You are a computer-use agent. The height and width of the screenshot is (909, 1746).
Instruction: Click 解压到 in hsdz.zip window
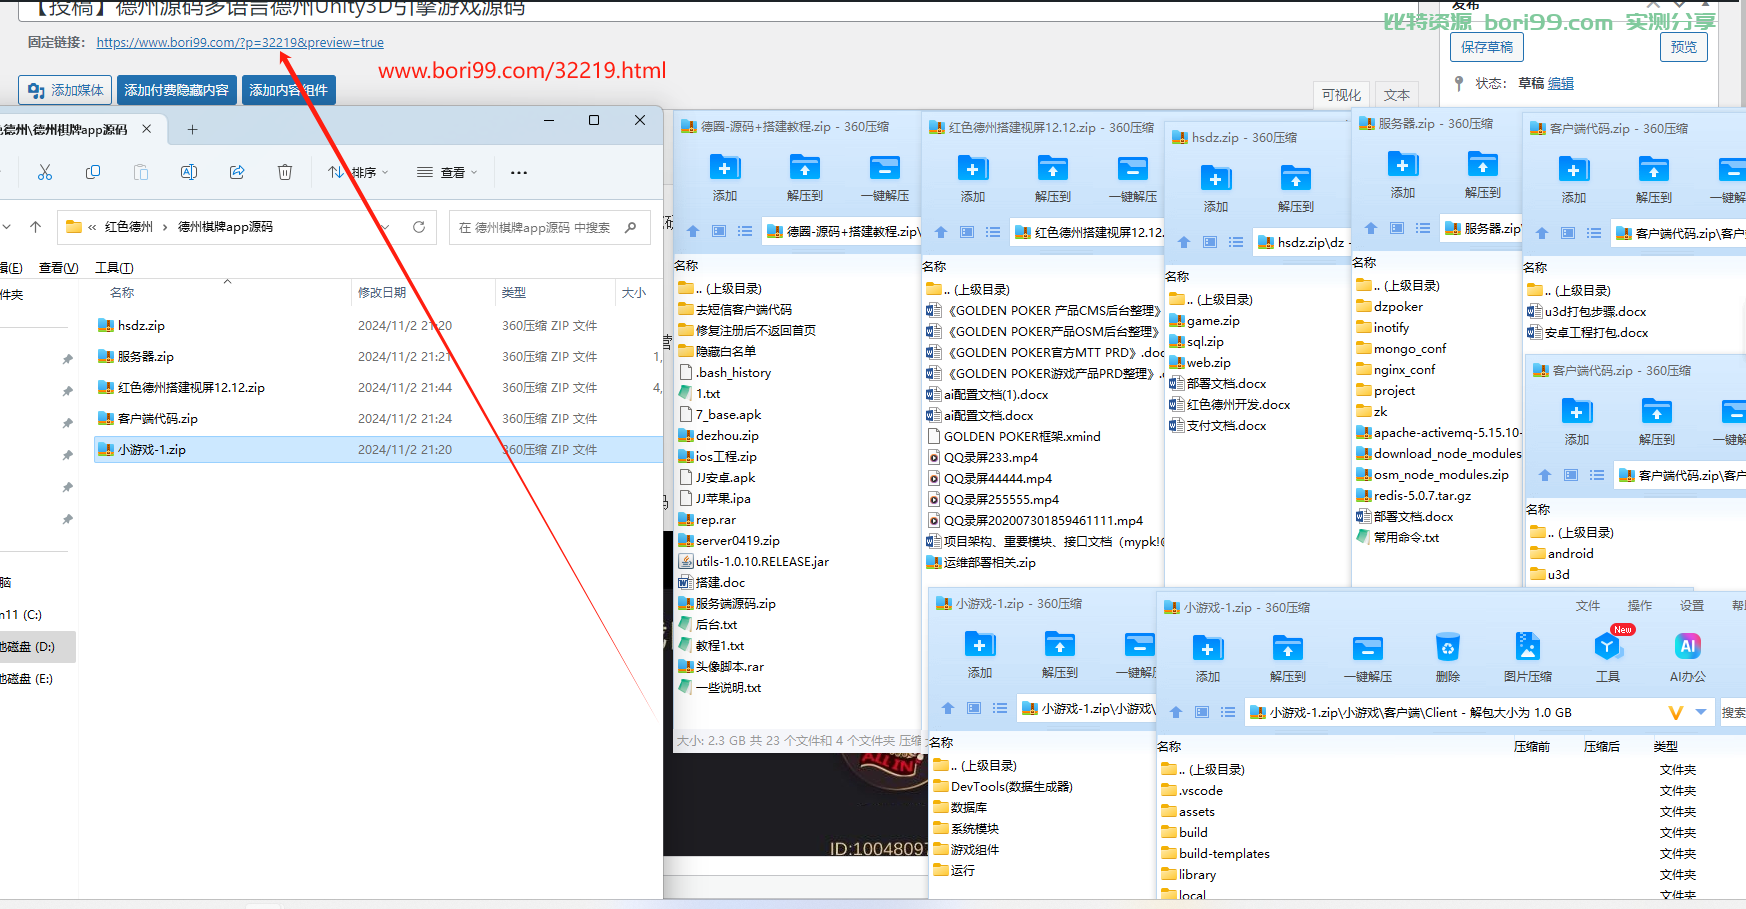click(1296, 188)
